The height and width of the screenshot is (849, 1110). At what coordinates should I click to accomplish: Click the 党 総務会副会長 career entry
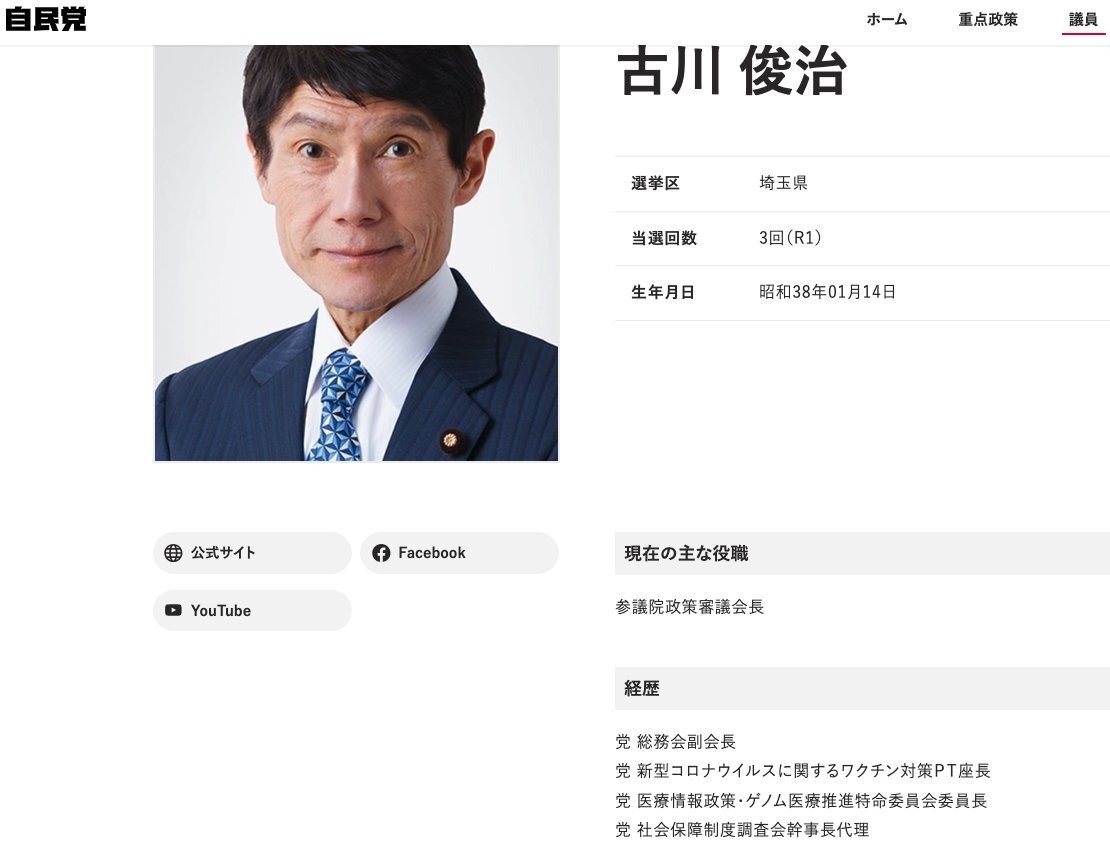coord(675,741)
